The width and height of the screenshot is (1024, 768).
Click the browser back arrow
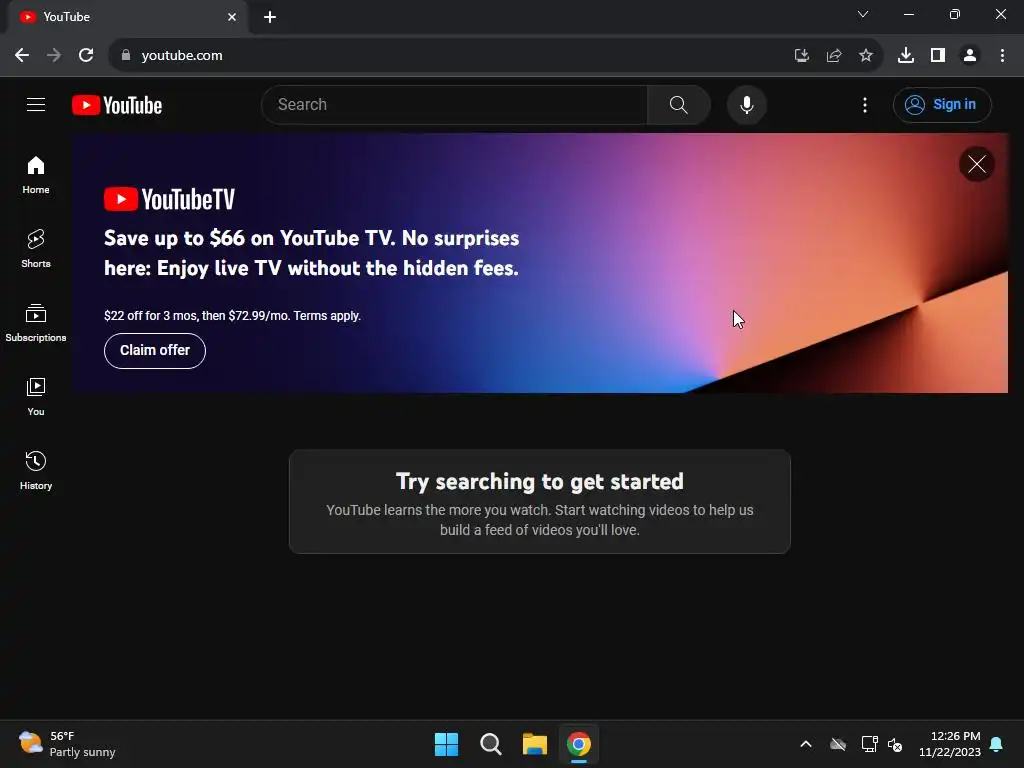coord(22,56)
